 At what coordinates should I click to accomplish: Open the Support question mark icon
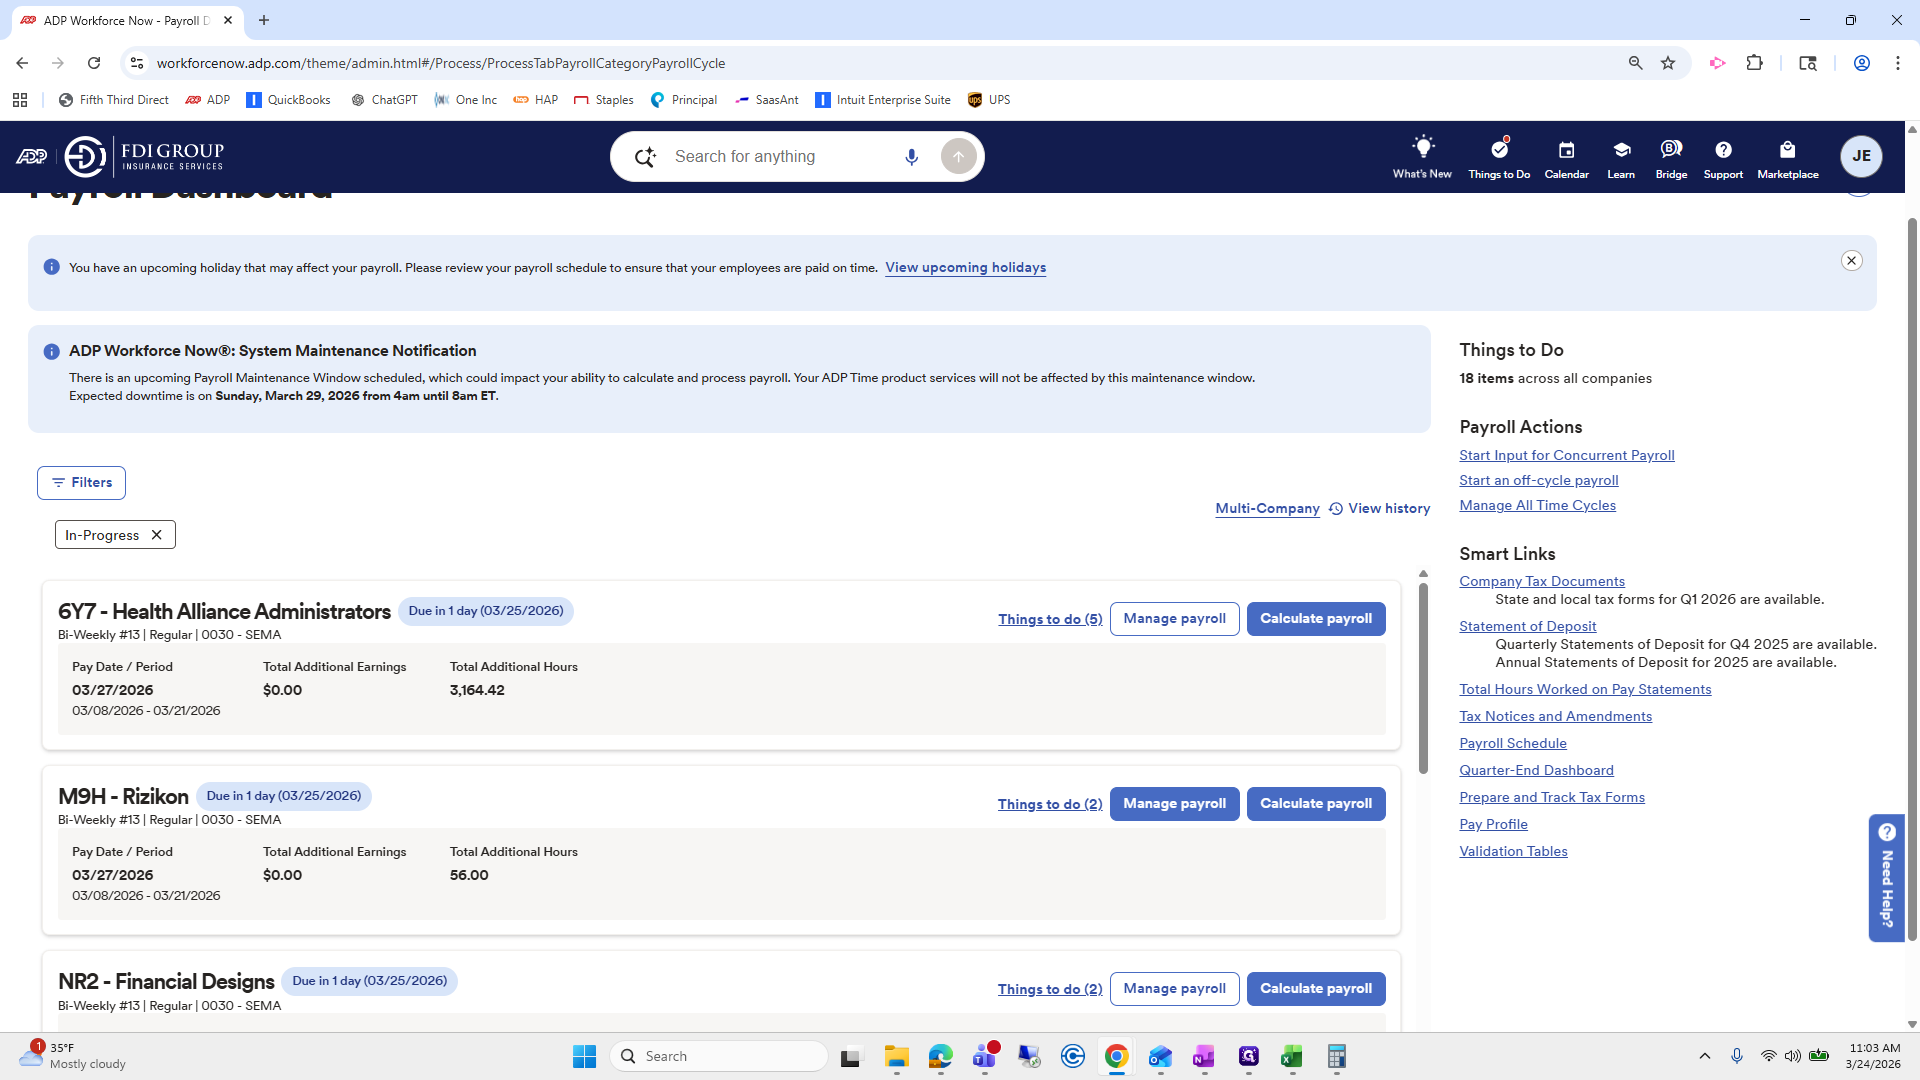coord(1723,150)
